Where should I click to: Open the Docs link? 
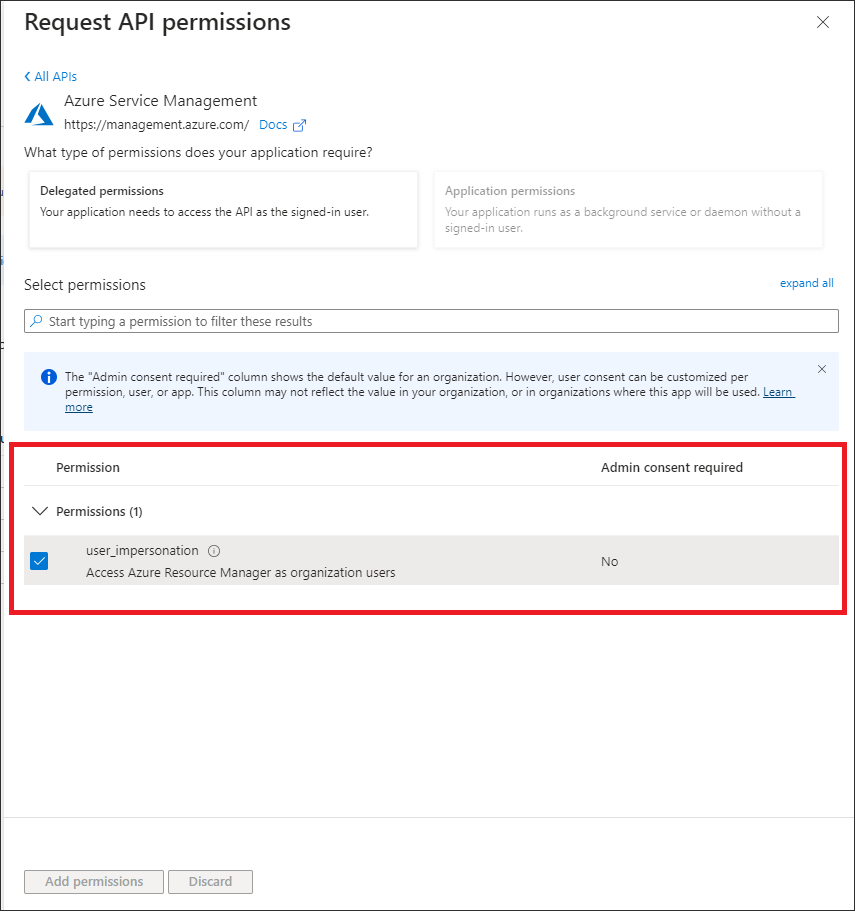[272, 125]
